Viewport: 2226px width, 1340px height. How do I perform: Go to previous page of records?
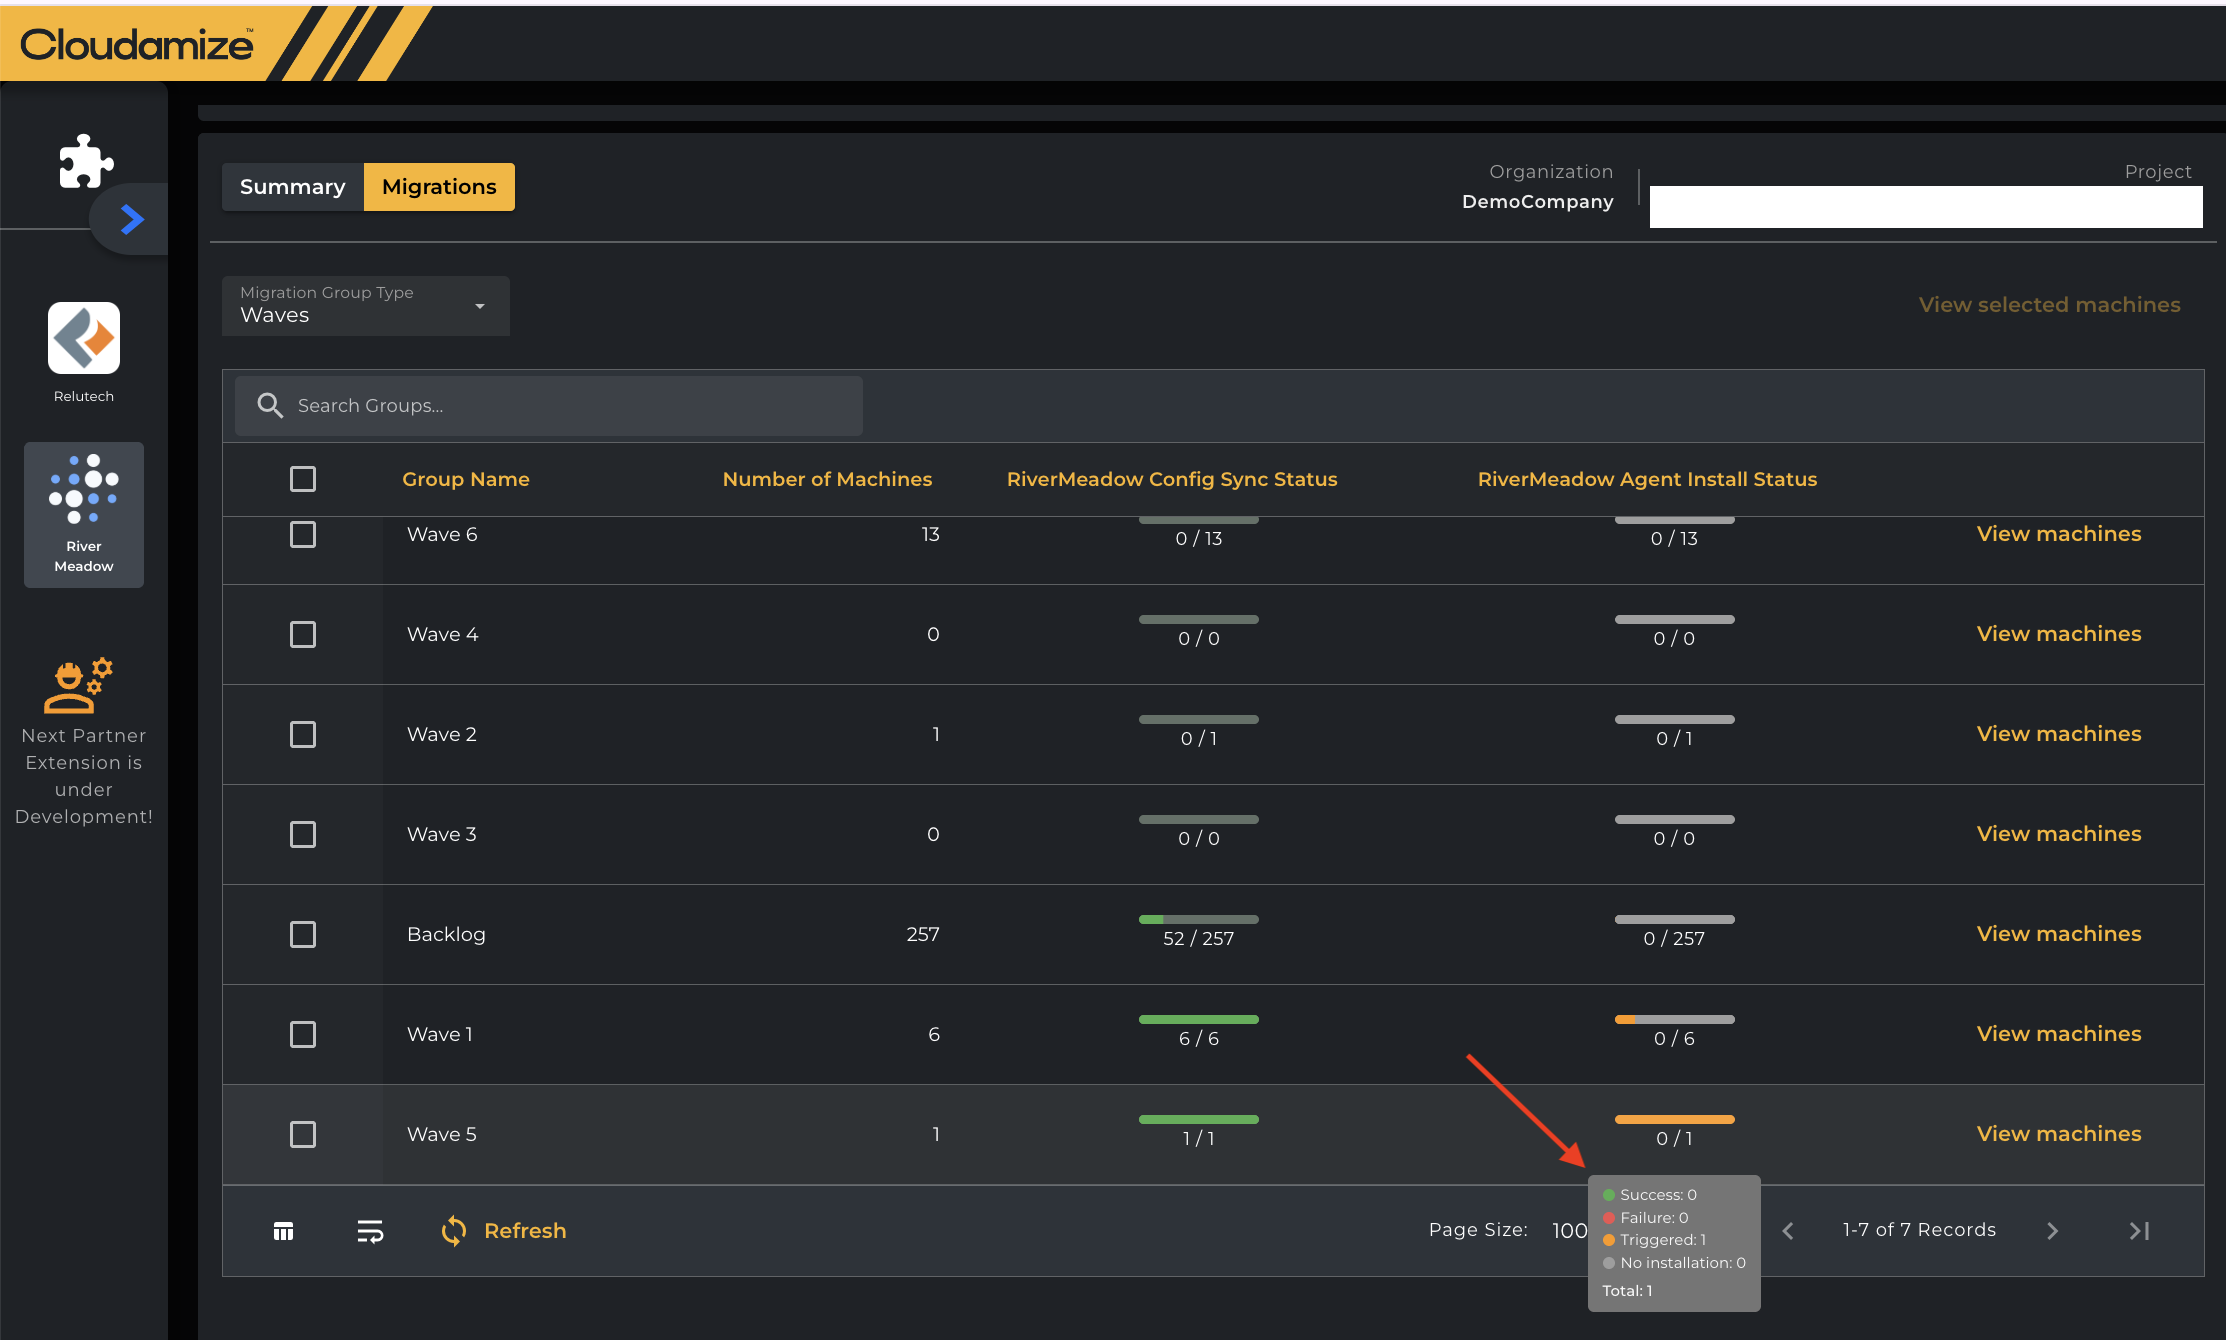pos(1788,1231)
